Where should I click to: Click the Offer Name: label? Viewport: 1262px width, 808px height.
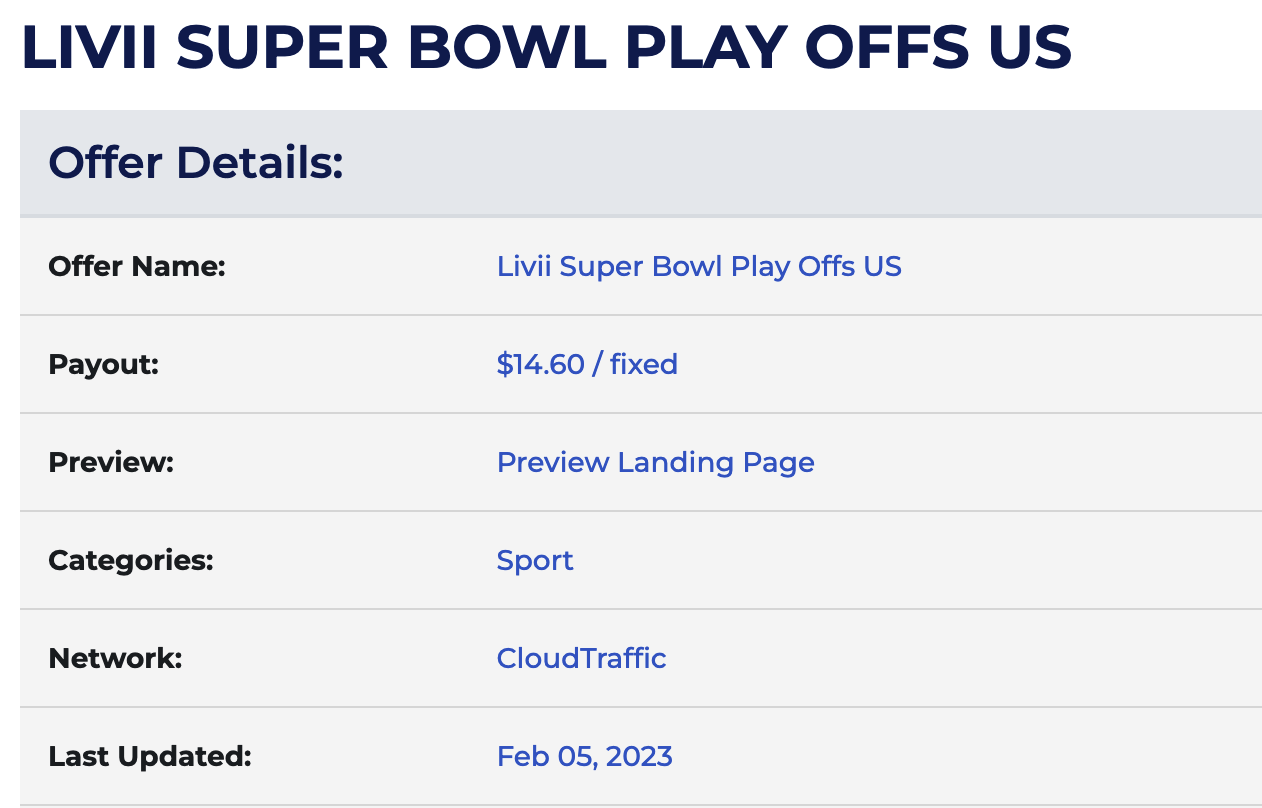[137, 267]
